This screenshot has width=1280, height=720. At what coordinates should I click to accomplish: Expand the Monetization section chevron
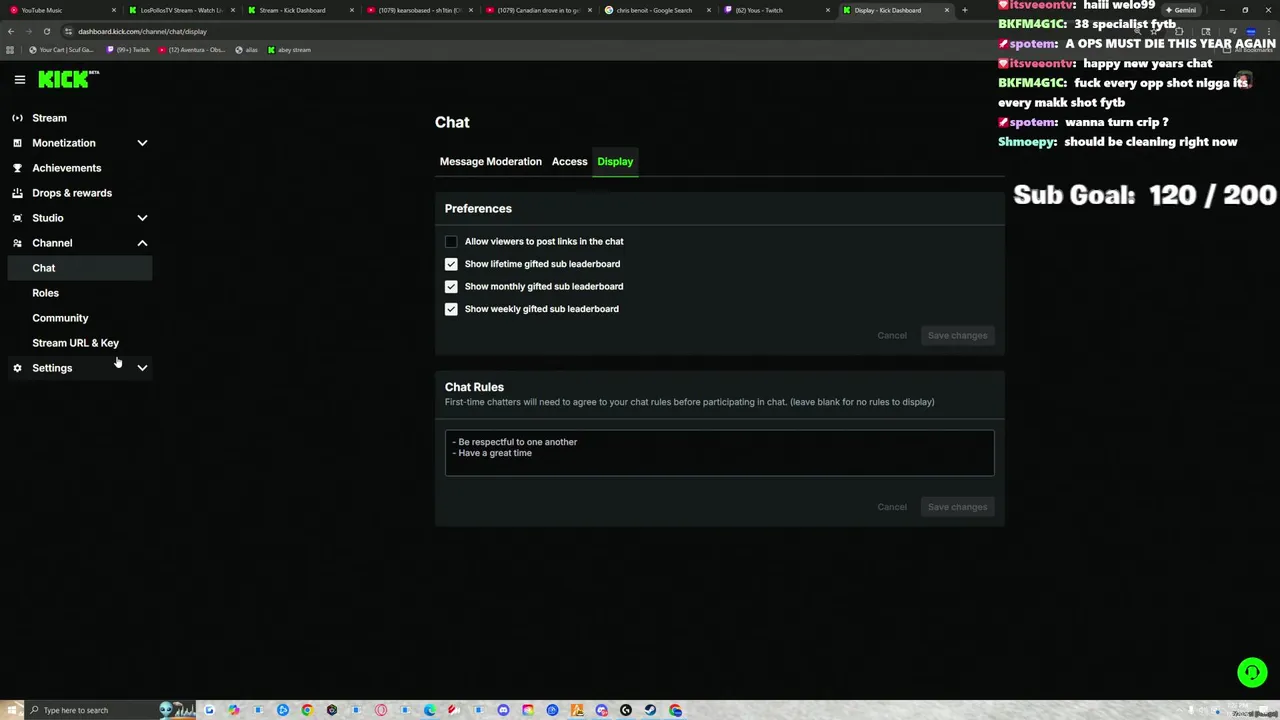tap(142, 143)
